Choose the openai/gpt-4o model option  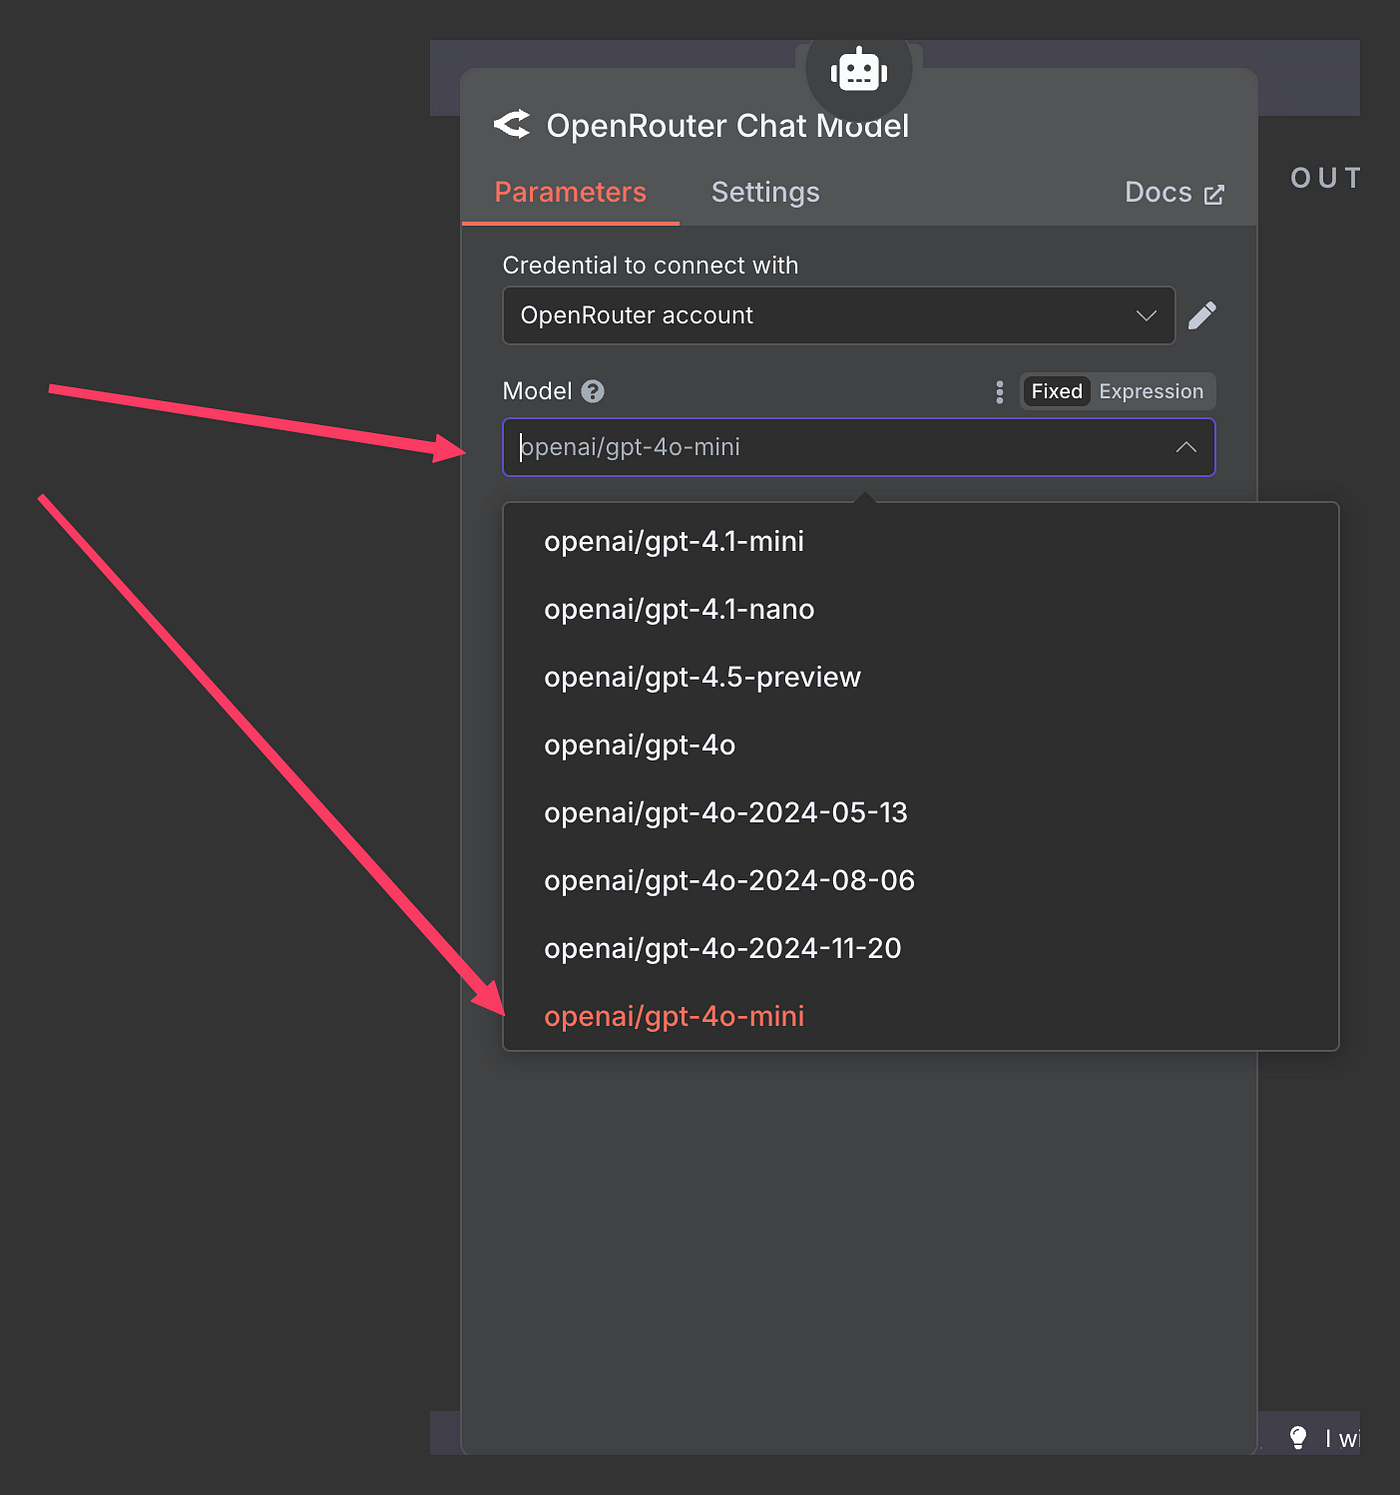coord(921,745)
